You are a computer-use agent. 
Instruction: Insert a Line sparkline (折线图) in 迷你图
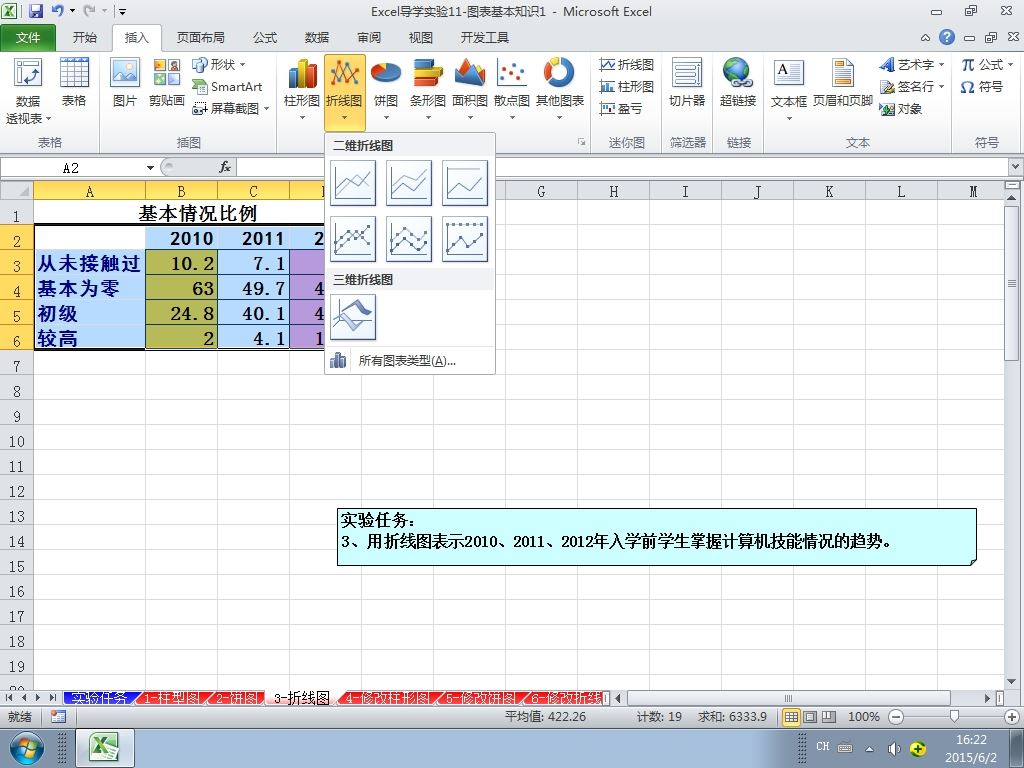(x=626, y=65)
